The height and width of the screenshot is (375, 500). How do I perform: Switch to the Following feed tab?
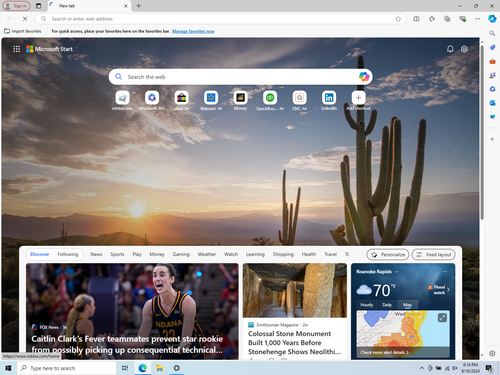68,254
